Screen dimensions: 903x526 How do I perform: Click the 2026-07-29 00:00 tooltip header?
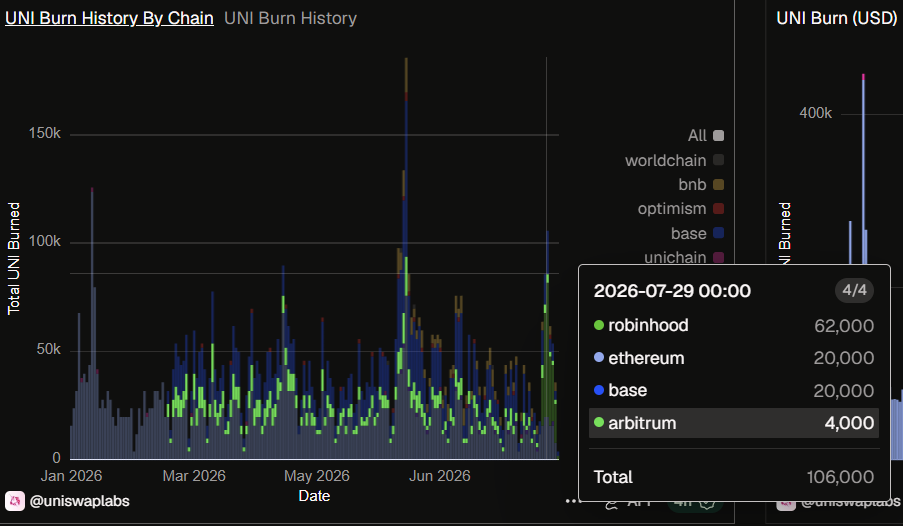(x=672, y=291)
